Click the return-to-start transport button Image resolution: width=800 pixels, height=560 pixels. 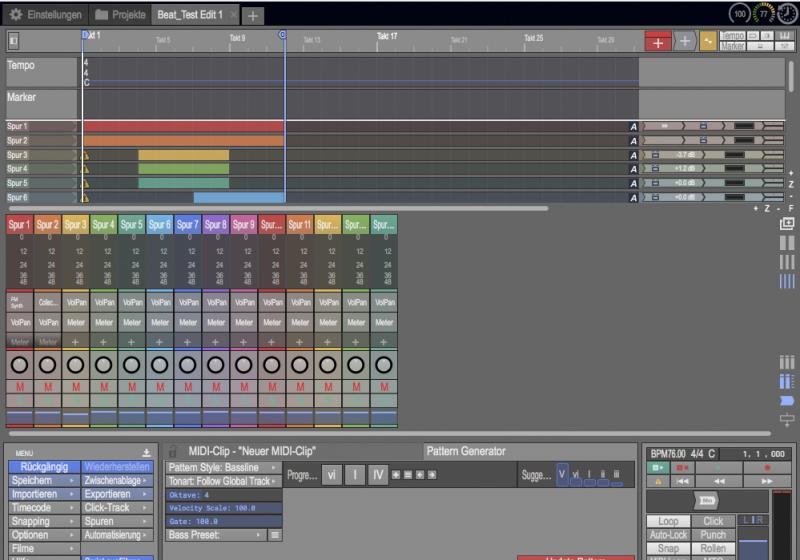[682, 481]
